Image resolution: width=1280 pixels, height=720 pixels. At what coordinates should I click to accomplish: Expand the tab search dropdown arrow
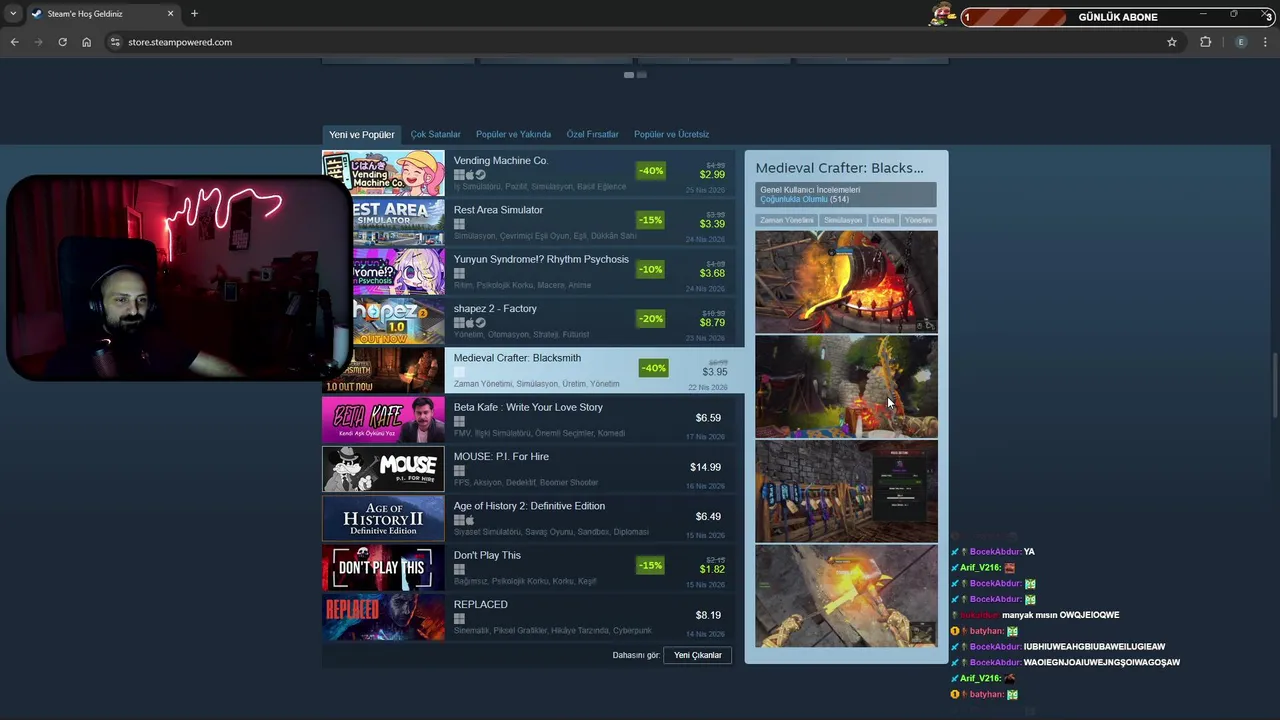point(13,14)
